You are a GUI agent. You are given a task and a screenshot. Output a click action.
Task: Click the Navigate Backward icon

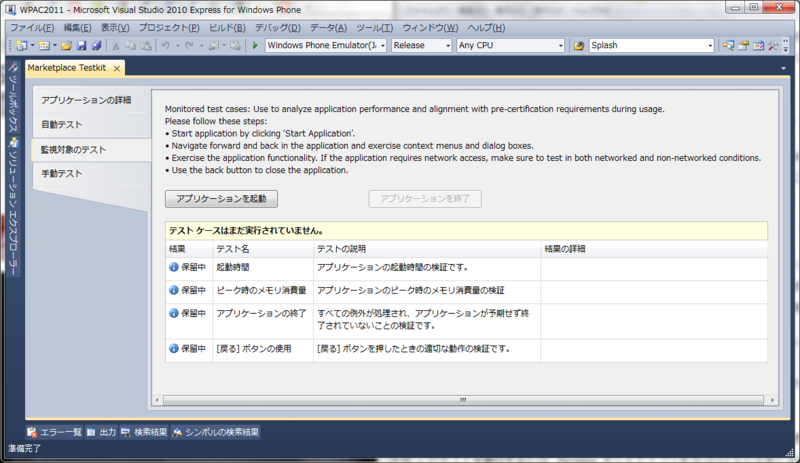pos(213,45)
